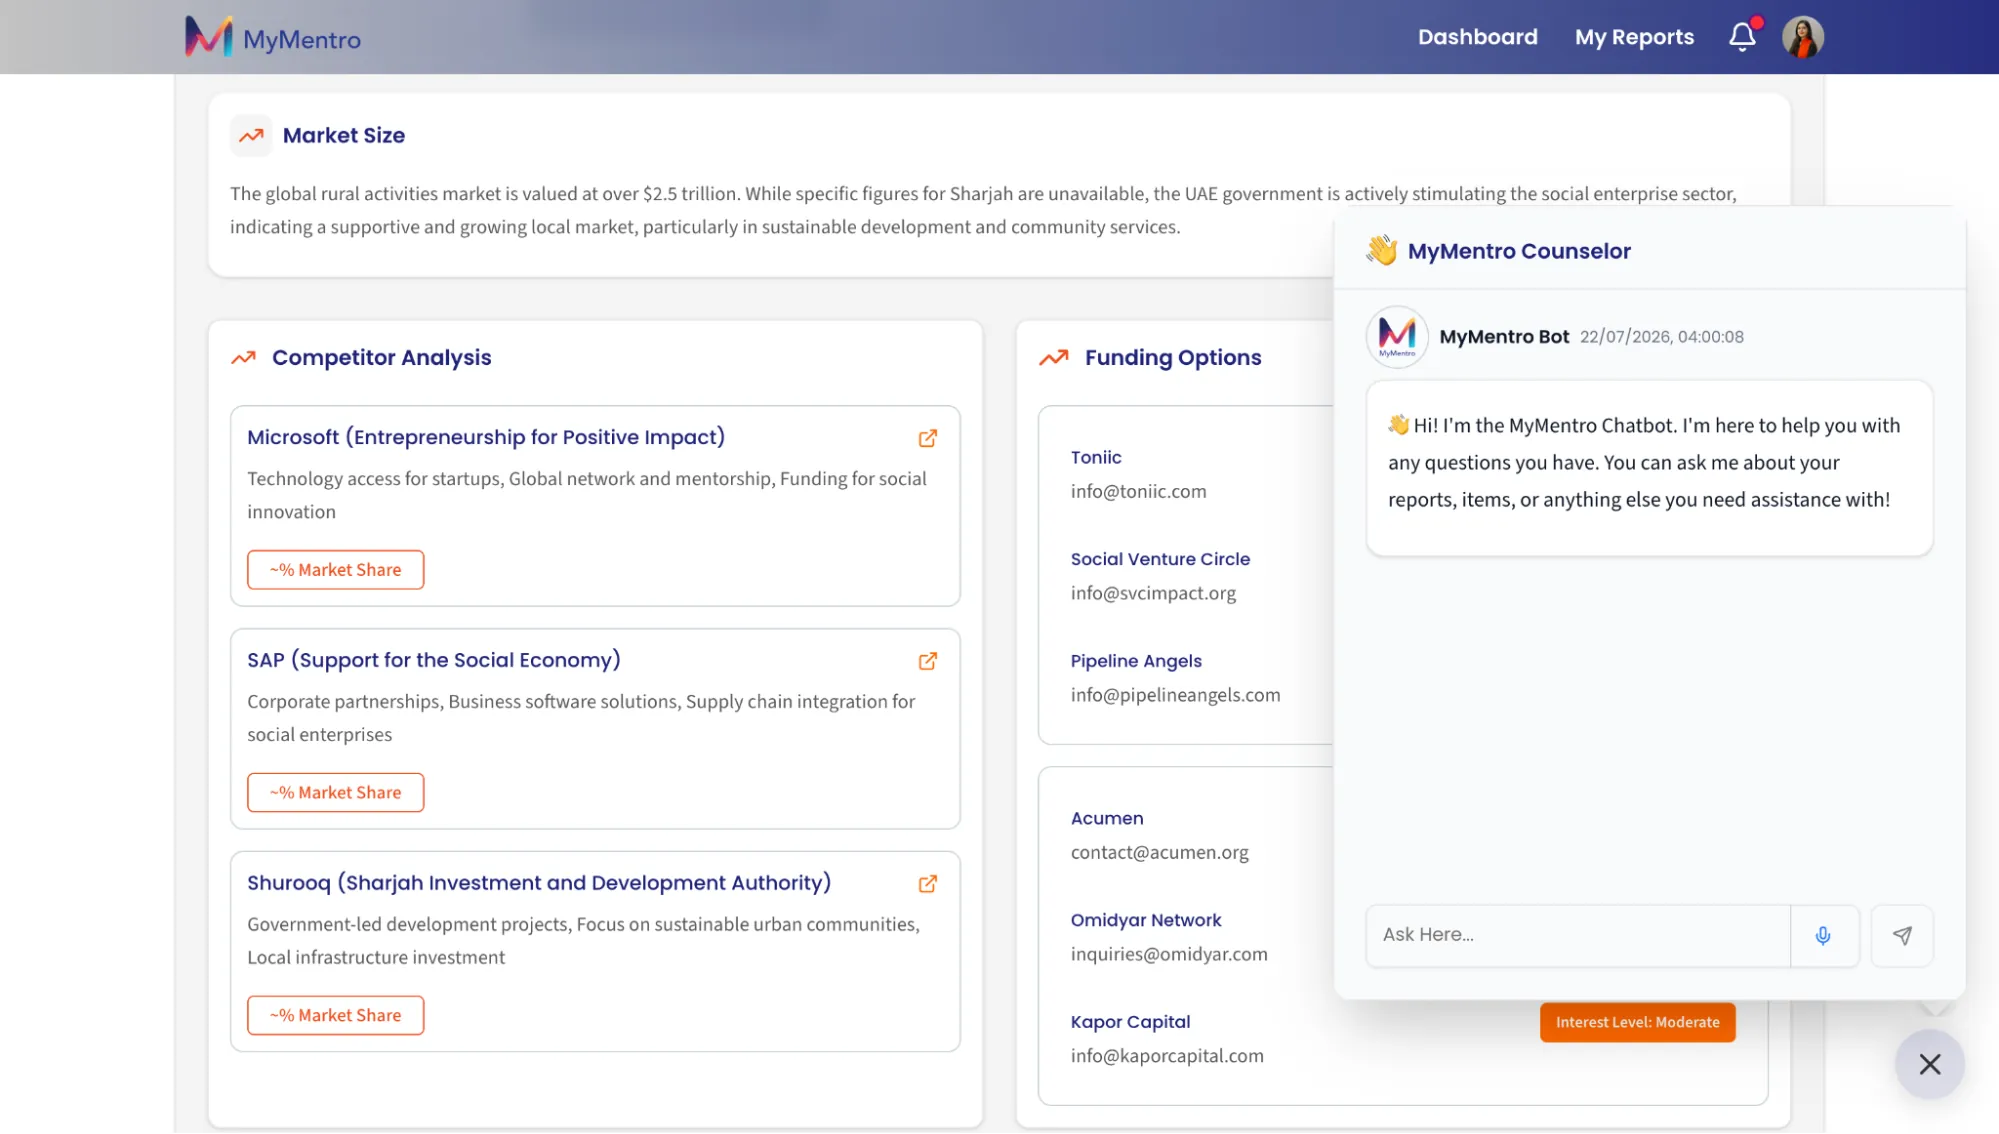
Task: Click info@kaporcapital.com email
Action: (1167, 1056)
